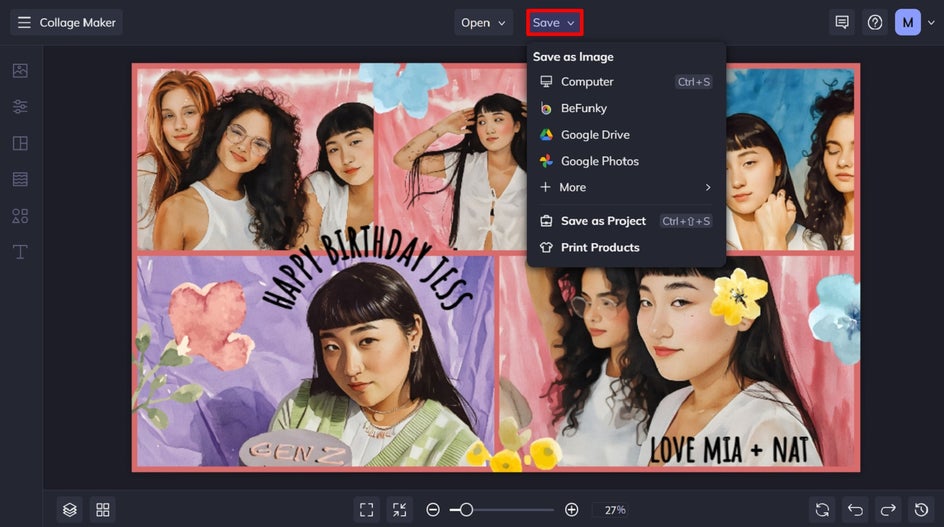Select the top-right blue background photo
Screen dimensions: 944x527
coord(790,158)
